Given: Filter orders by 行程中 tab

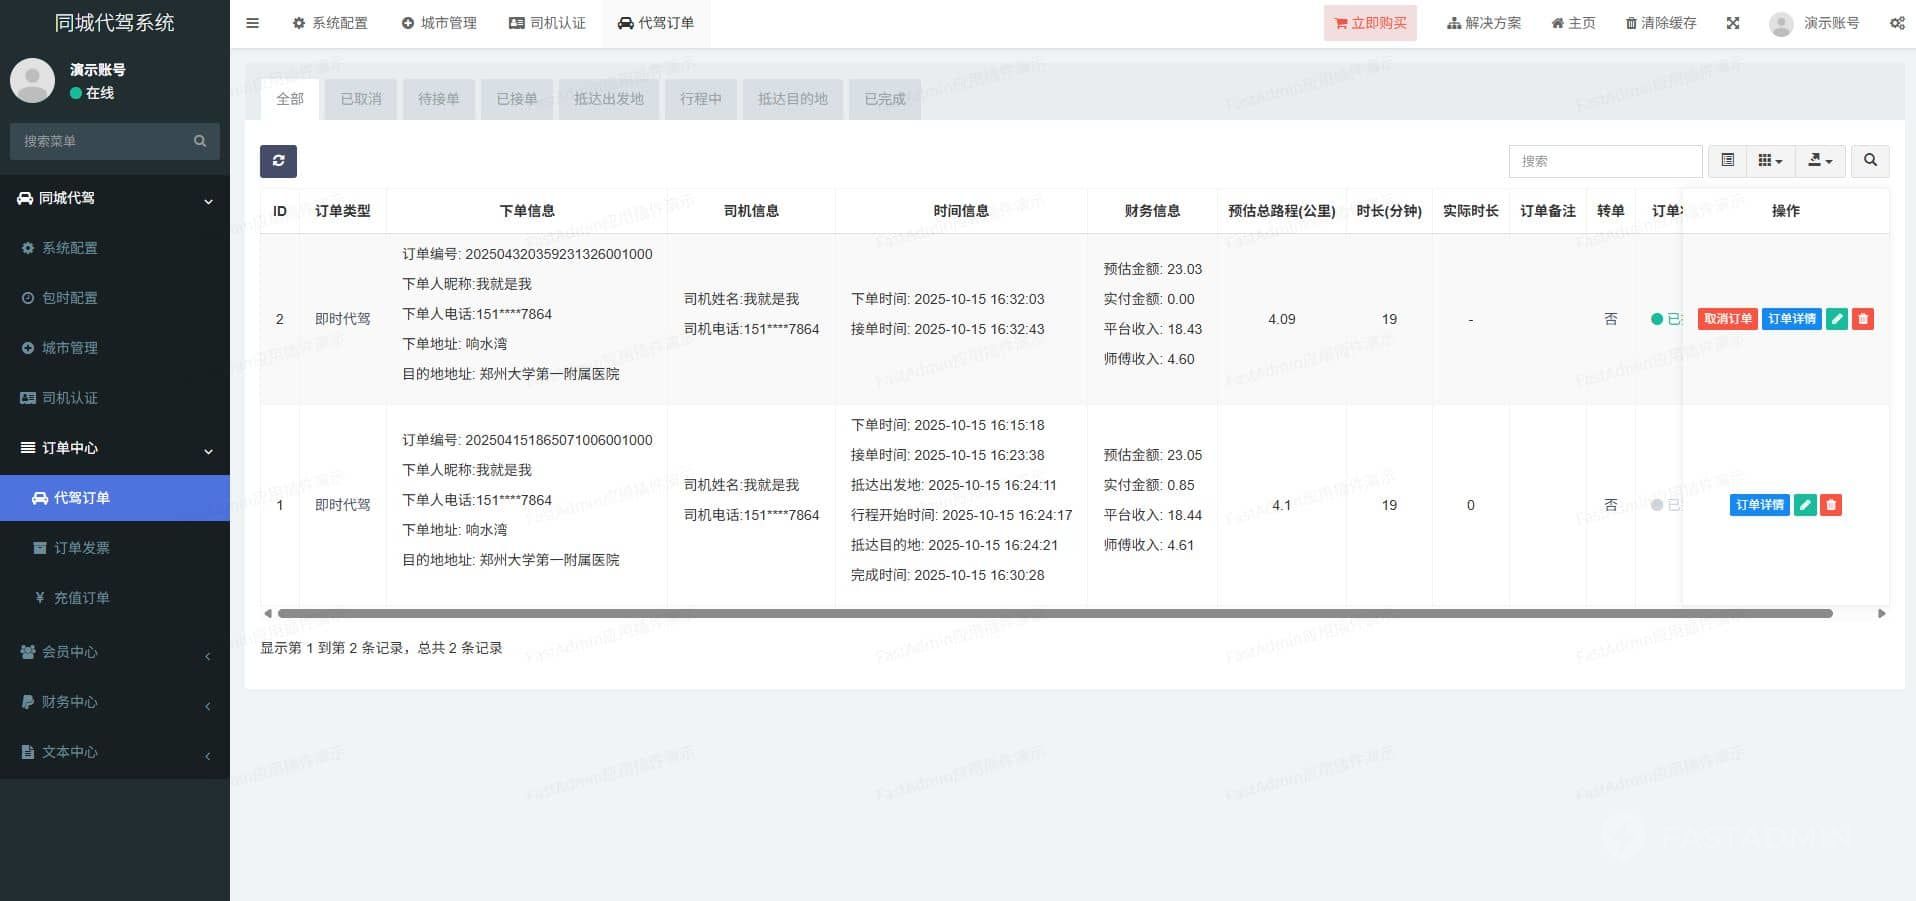Looking at the screenshot, I should (x=701, y=99).
